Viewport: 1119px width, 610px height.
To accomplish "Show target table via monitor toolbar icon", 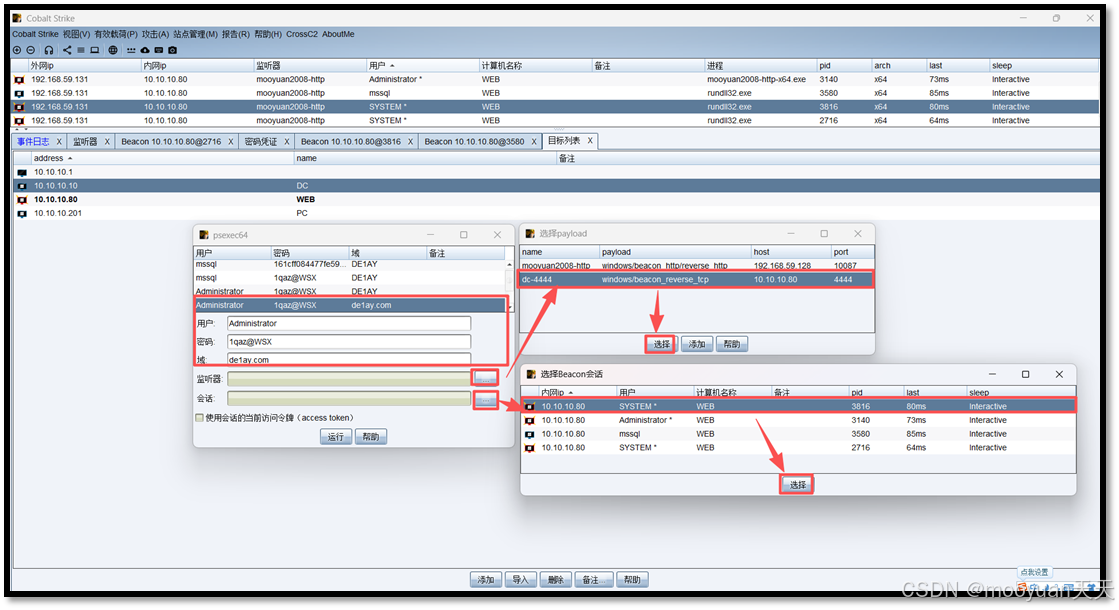I will pyautogui.click(x=94, y=50).
